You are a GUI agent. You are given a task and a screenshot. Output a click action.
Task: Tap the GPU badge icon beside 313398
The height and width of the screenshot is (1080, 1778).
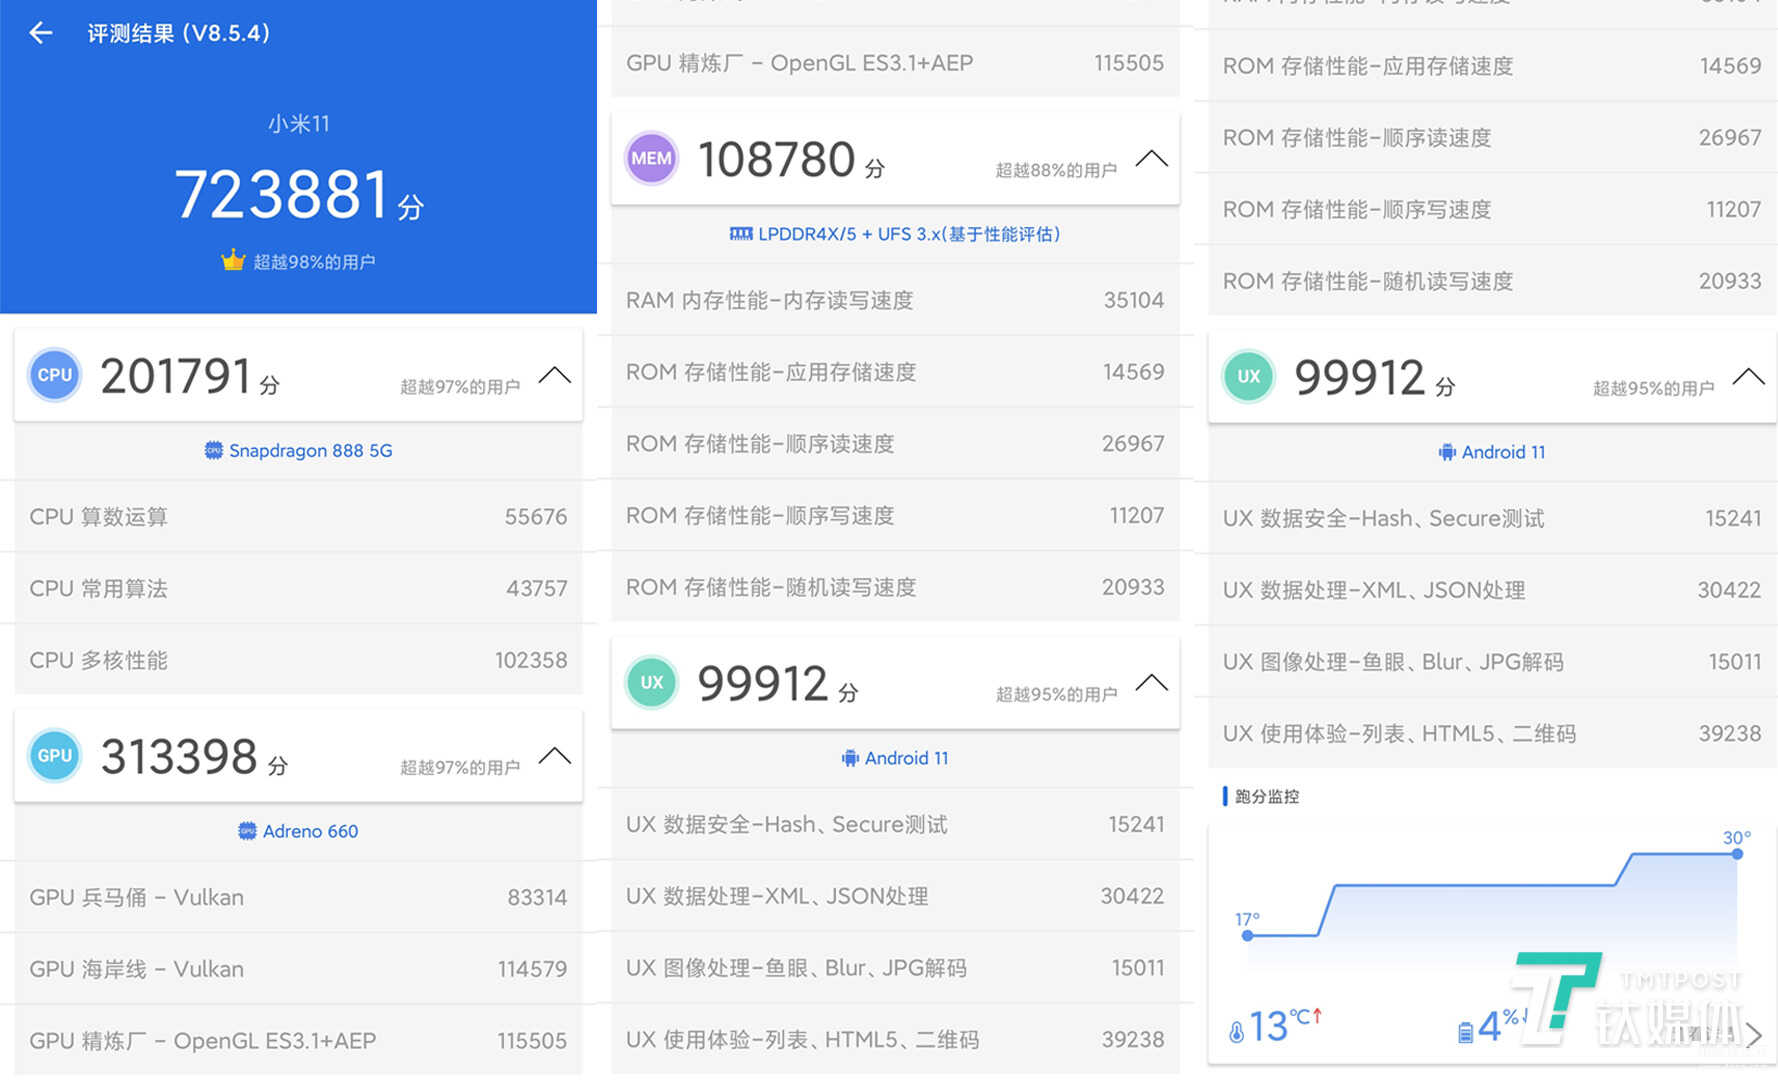55,755
